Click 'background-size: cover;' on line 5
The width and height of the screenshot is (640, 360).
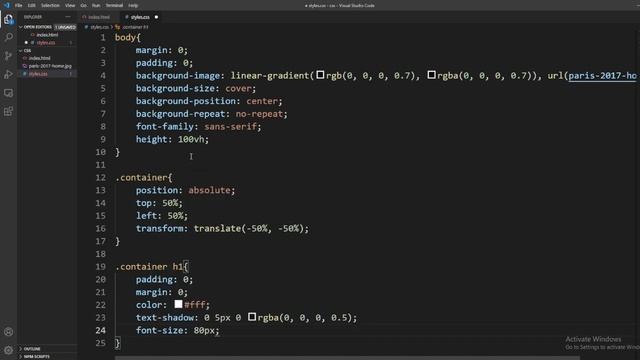point(196,89)
